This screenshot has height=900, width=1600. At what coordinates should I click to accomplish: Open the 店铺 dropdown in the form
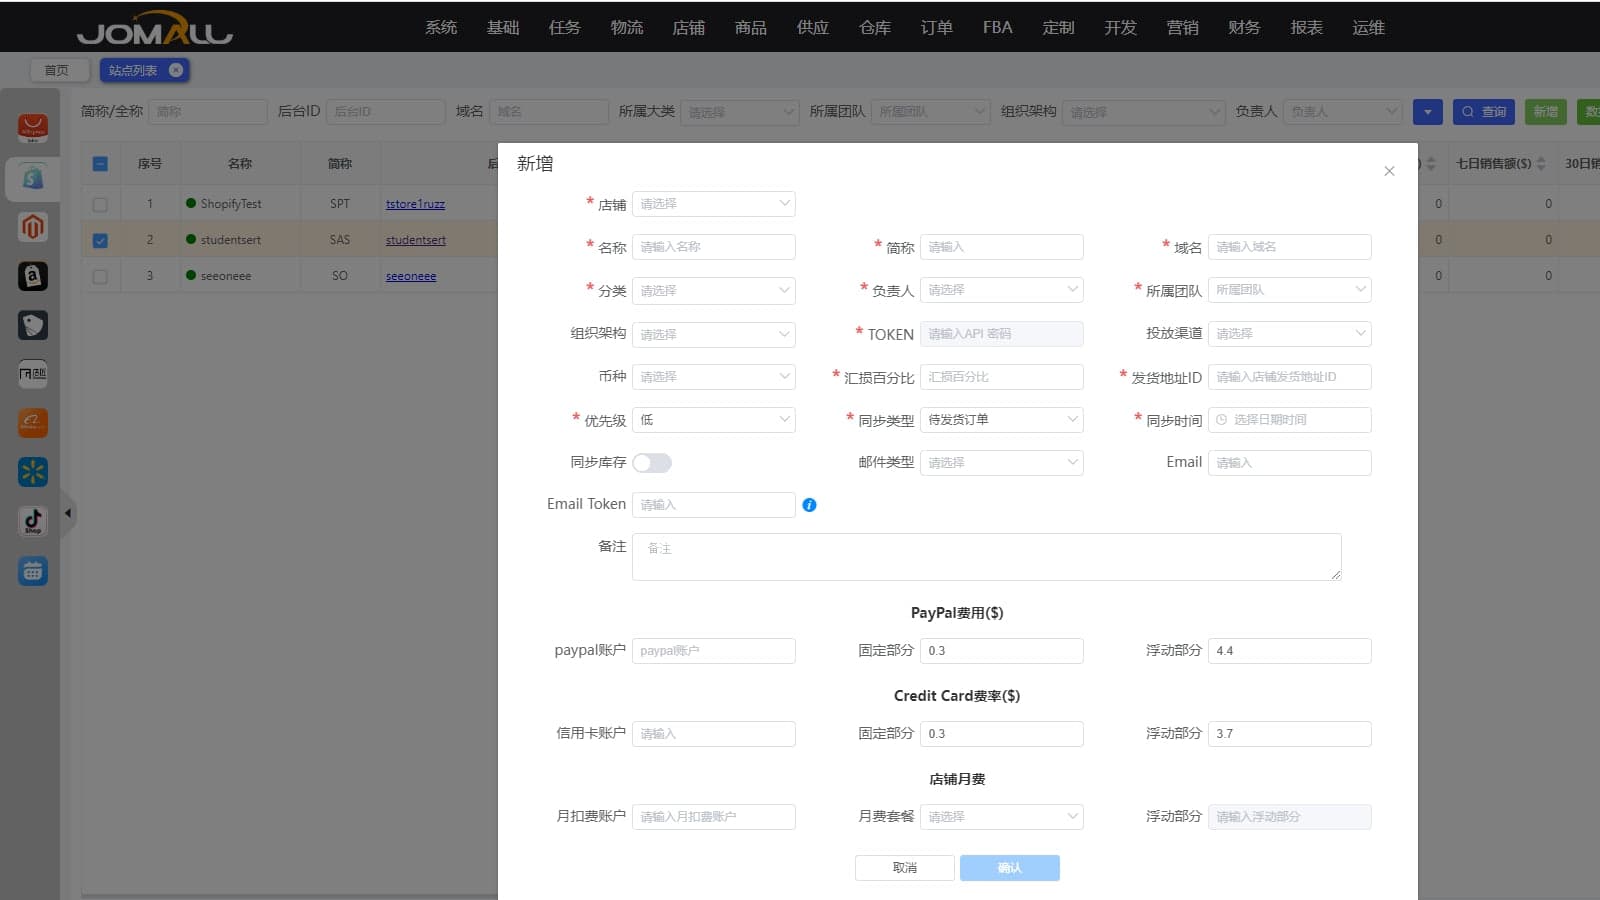click(713, 204)
